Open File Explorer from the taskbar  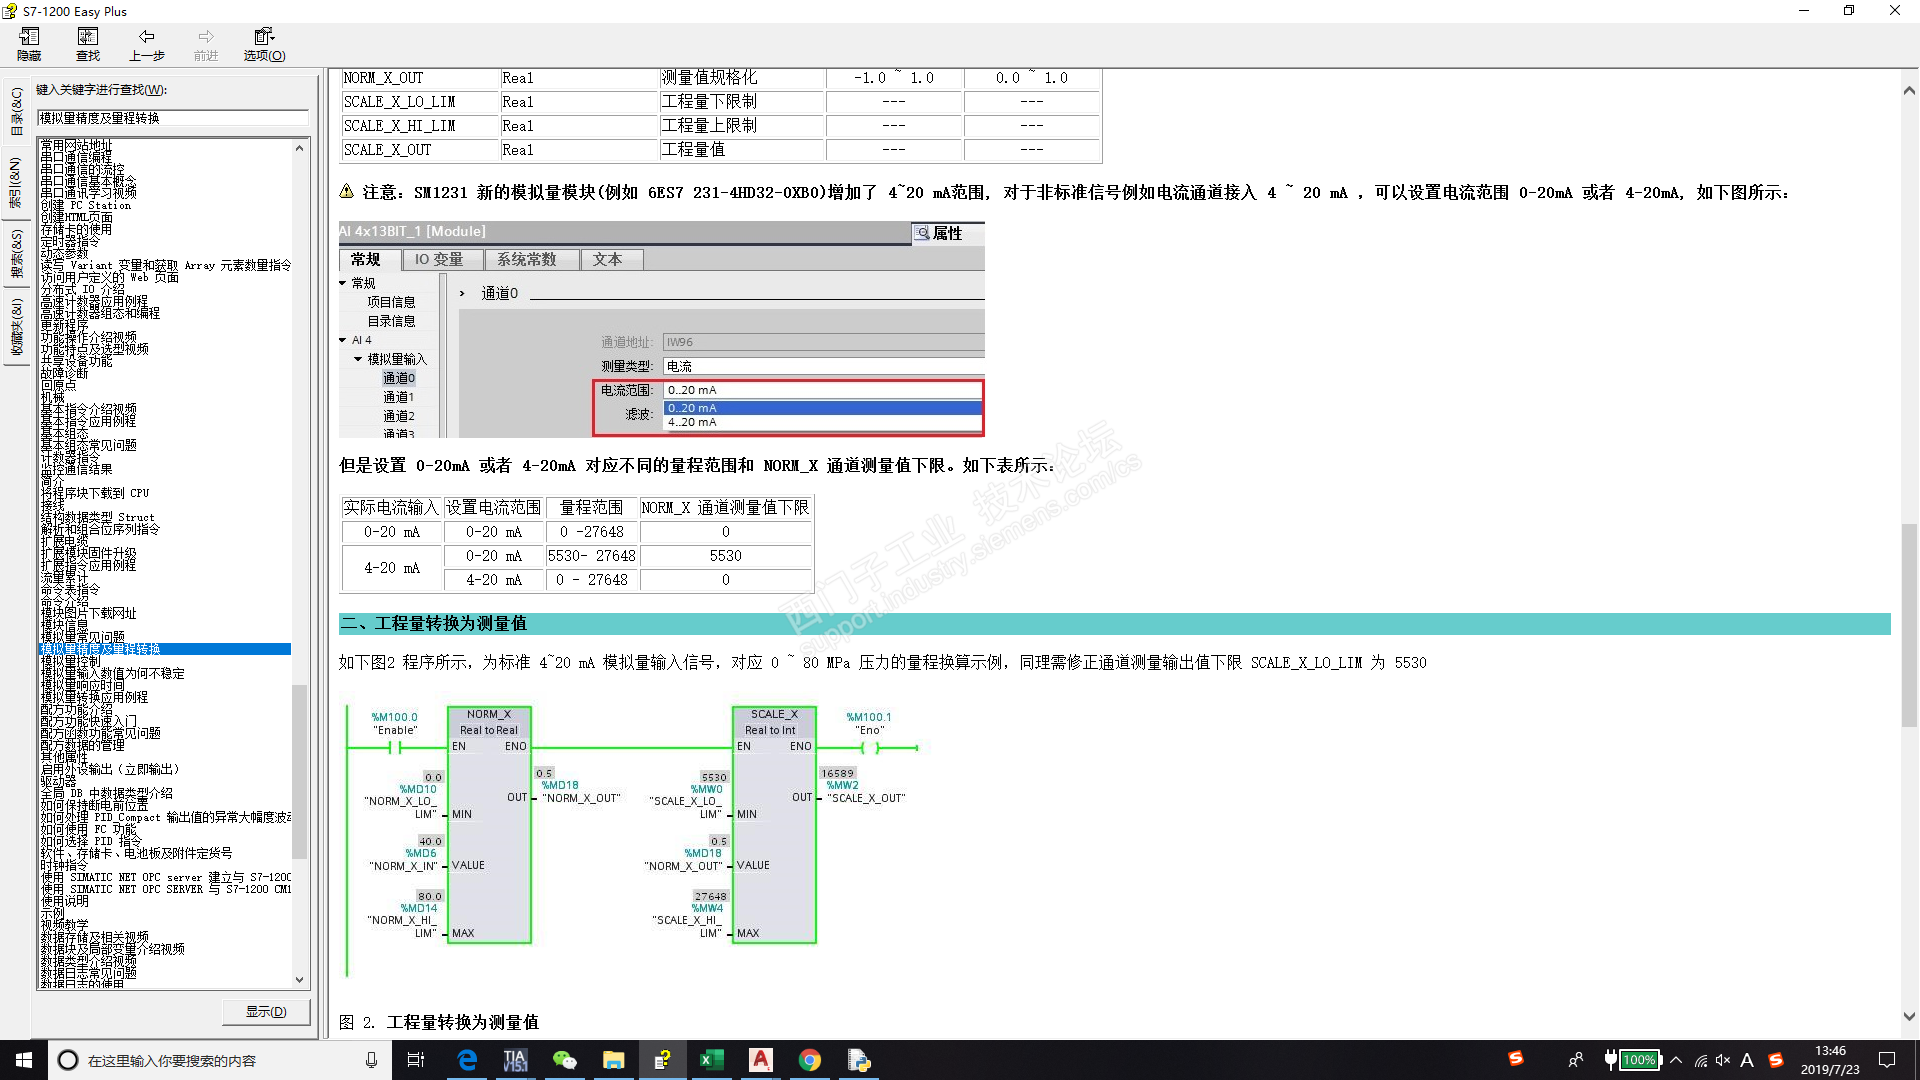tap(613, 1060)
